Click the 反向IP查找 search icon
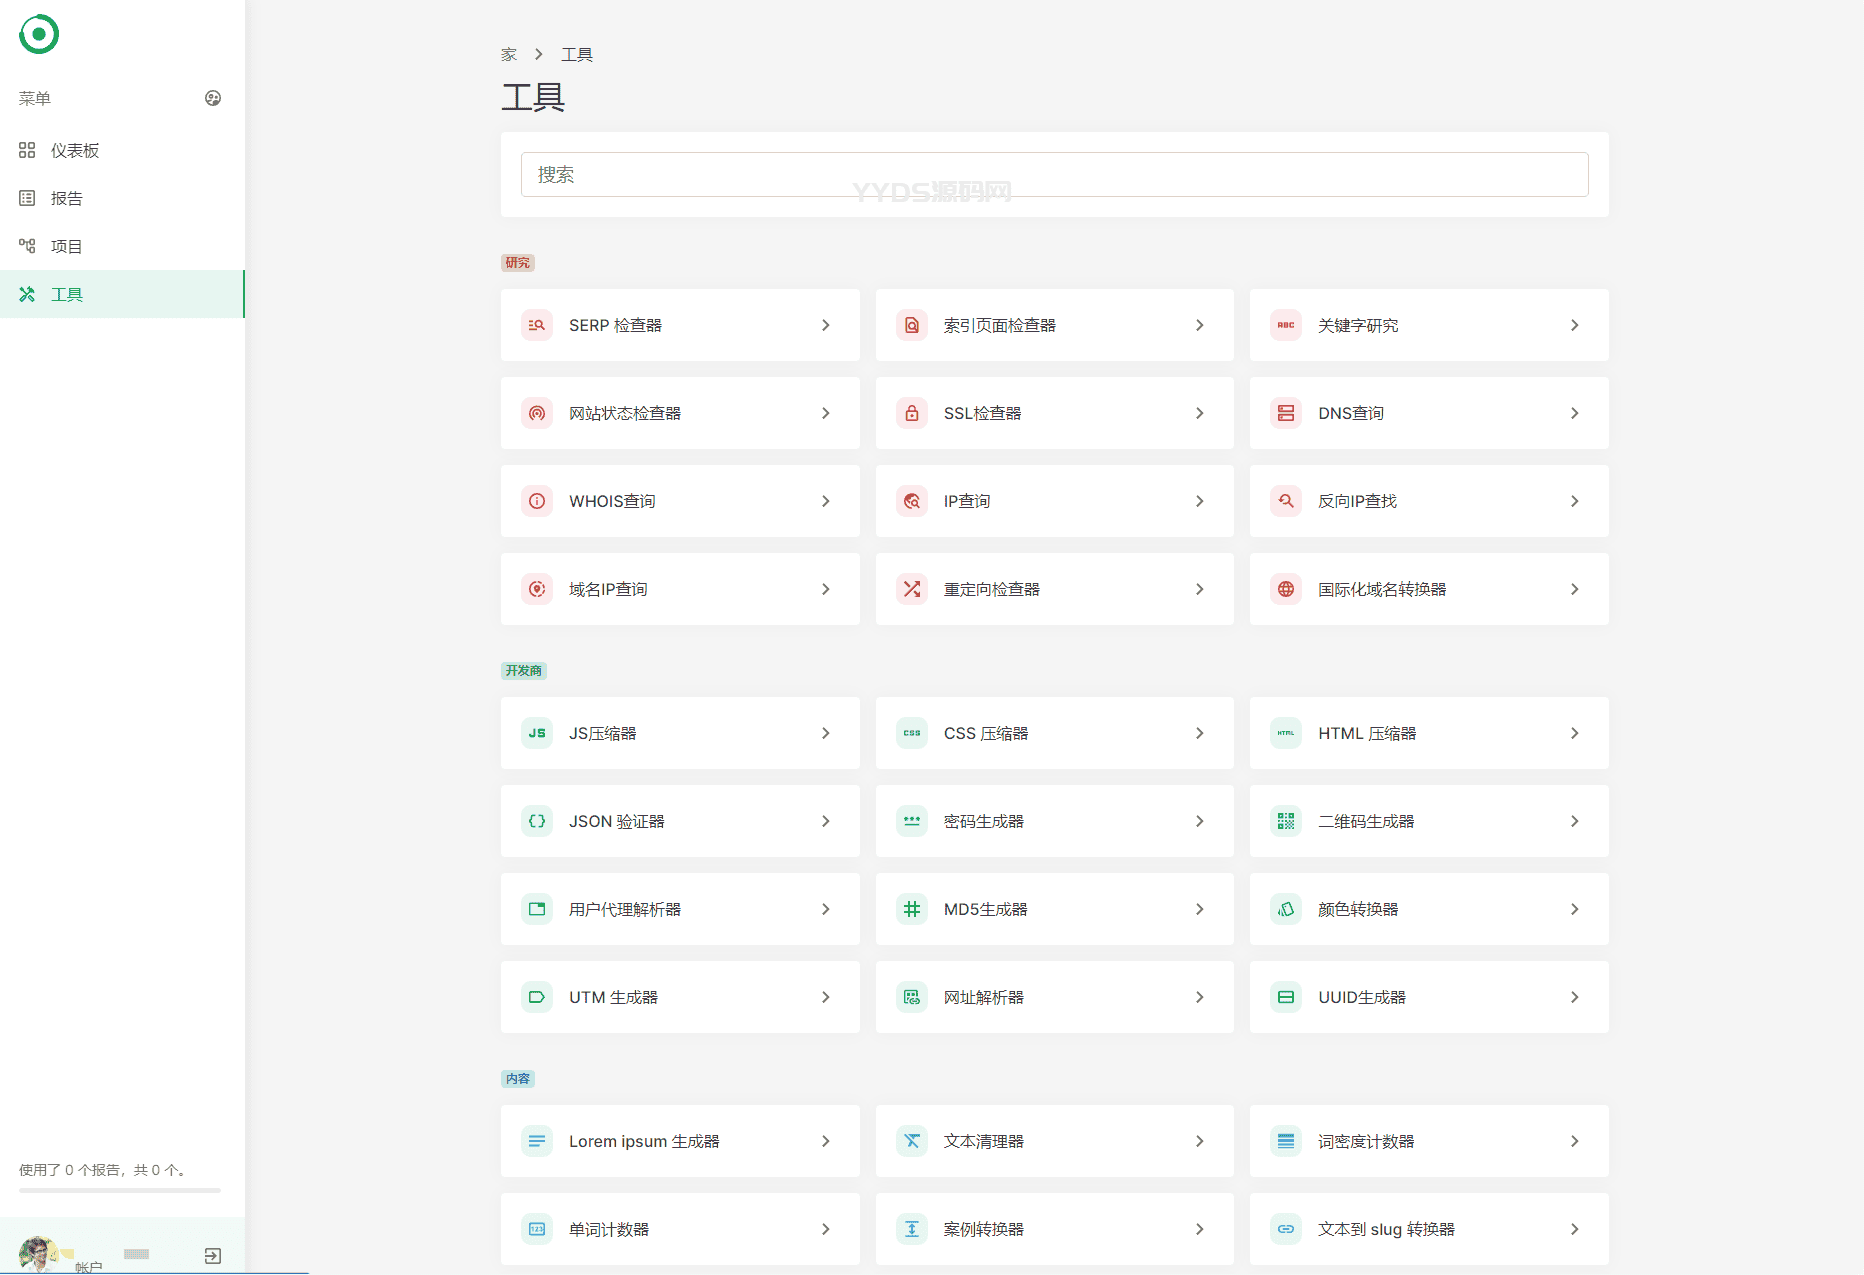This screenshot has height=1275, width=1864. 1286,501
